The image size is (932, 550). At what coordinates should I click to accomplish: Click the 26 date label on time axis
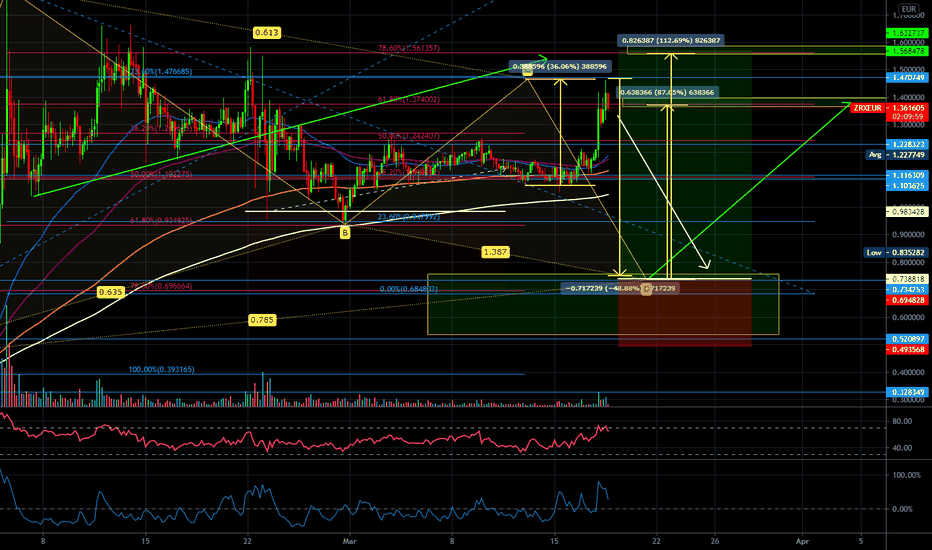coord(714,541)
